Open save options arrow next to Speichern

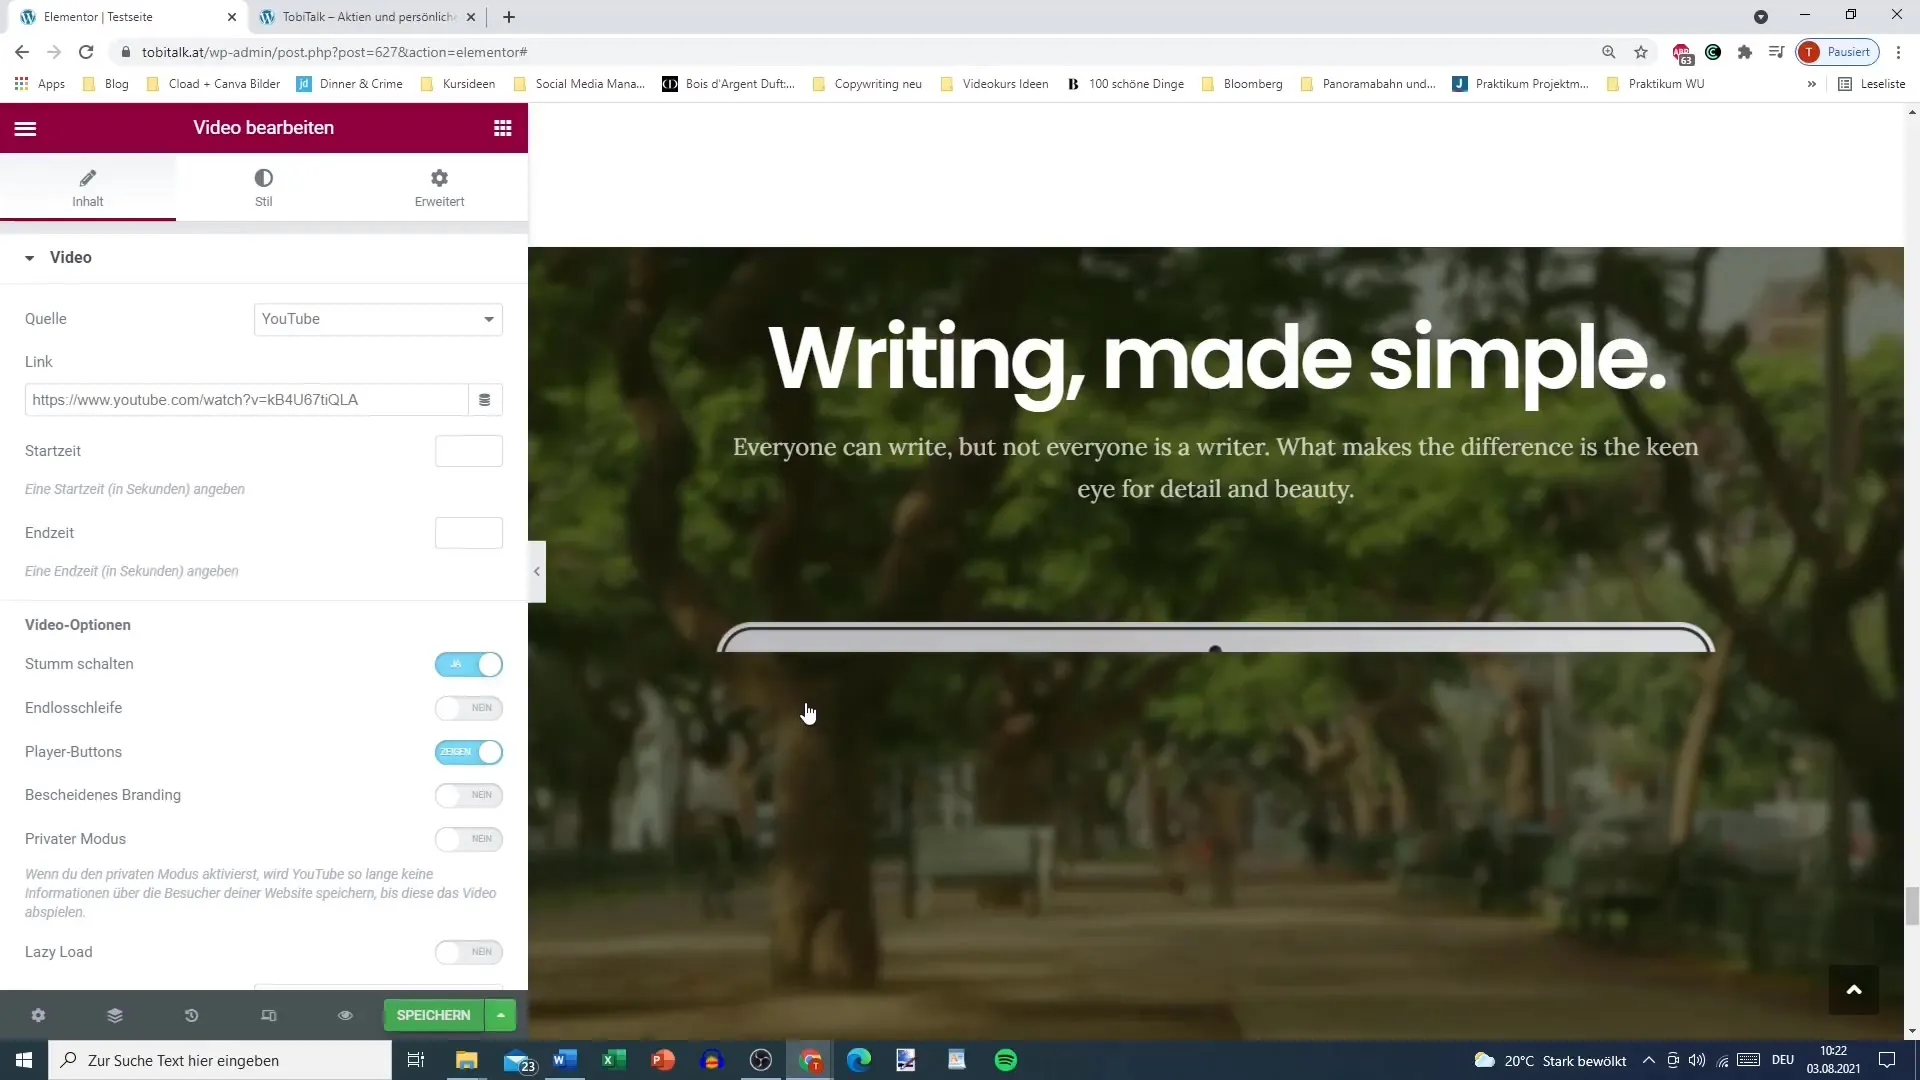click(x=501, y=1015)
